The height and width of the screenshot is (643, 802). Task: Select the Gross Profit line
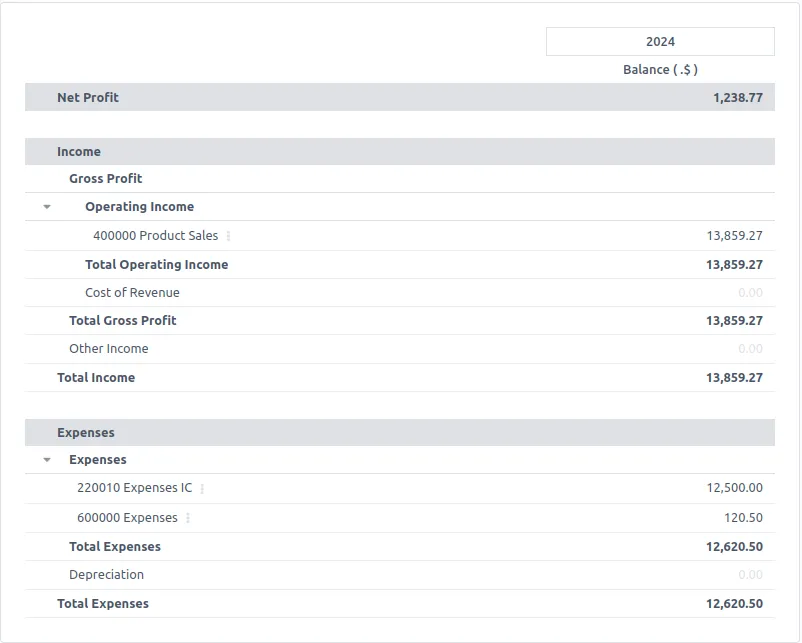[x=104, y=178]
